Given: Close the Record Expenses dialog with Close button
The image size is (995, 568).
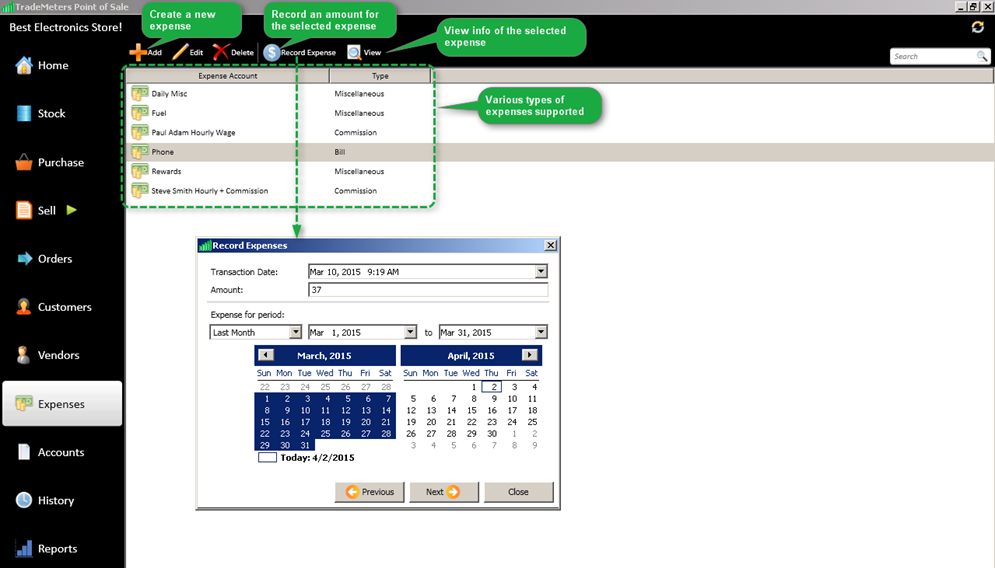Looking at the screenshot, I should [518, 492].
